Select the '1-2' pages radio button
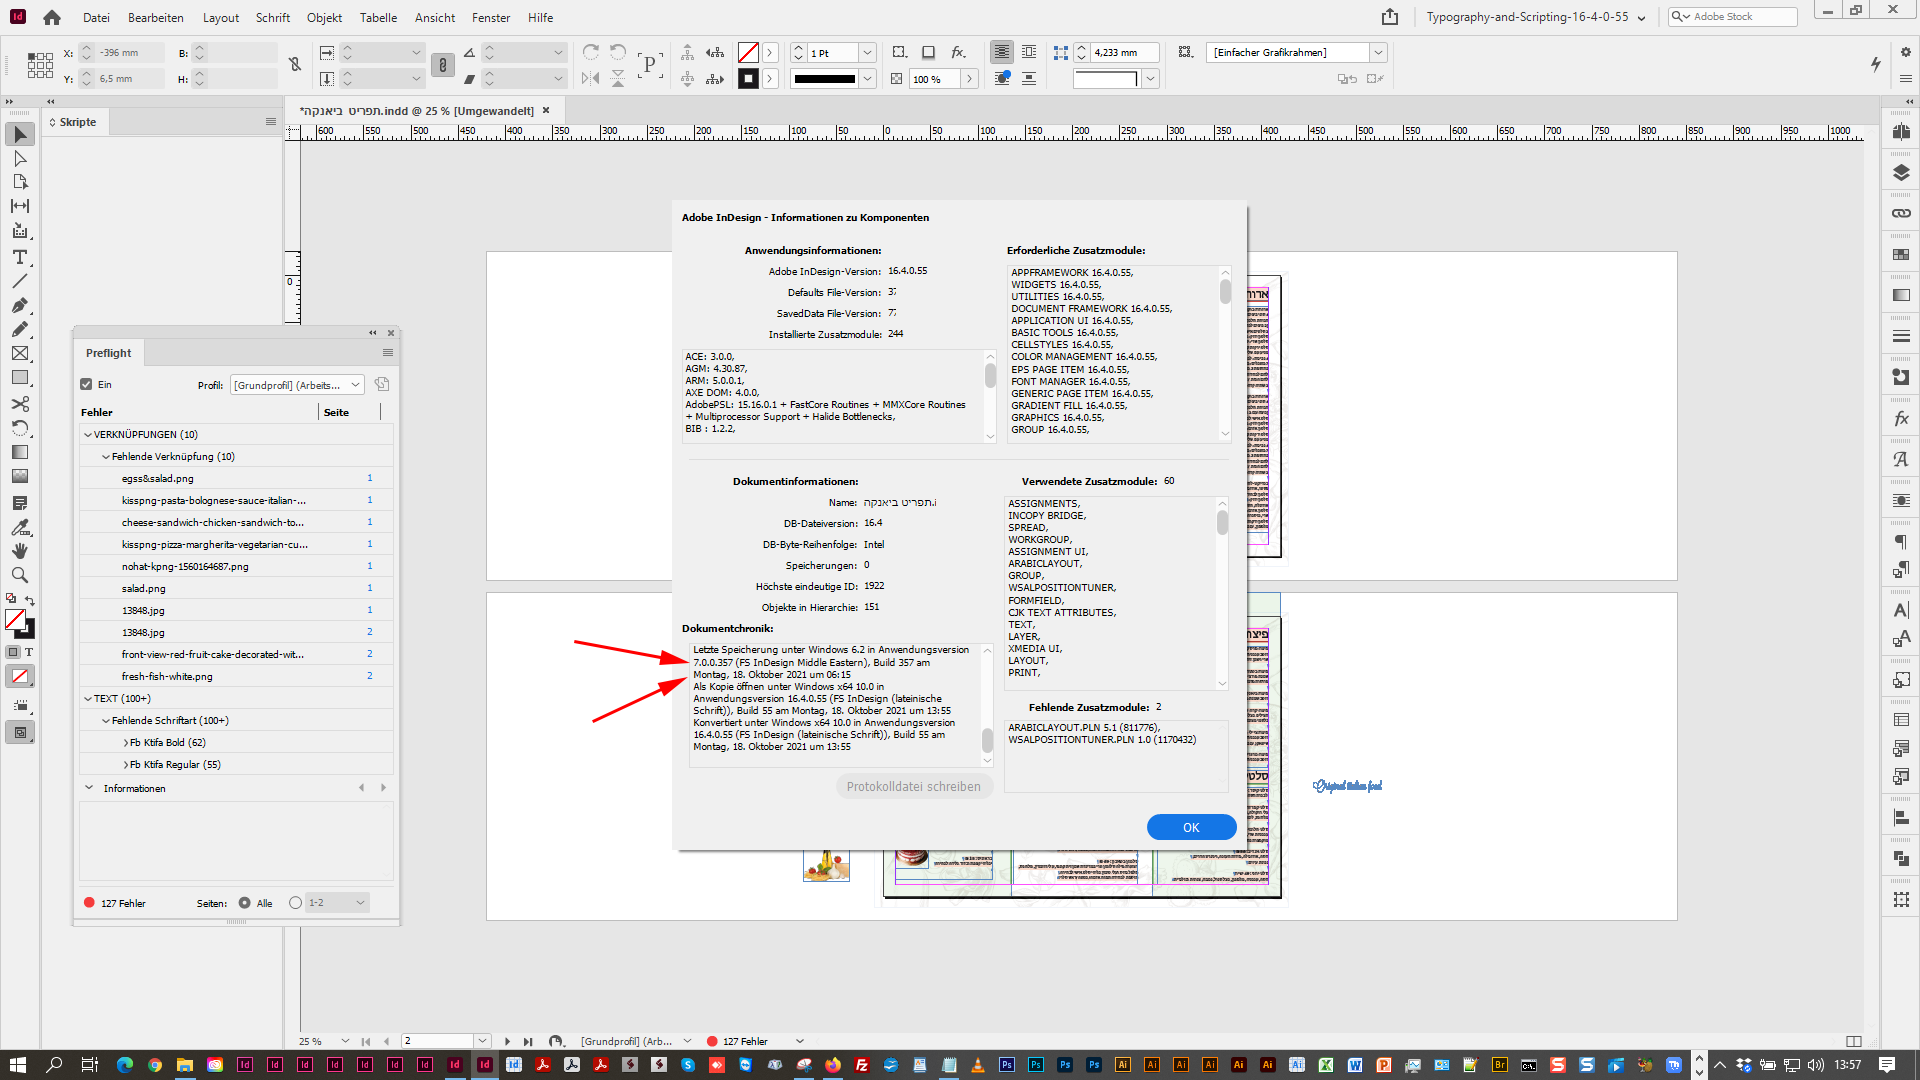This screenshot has width=1920, height=1080. pyautogui.click(x=295, y=902)
